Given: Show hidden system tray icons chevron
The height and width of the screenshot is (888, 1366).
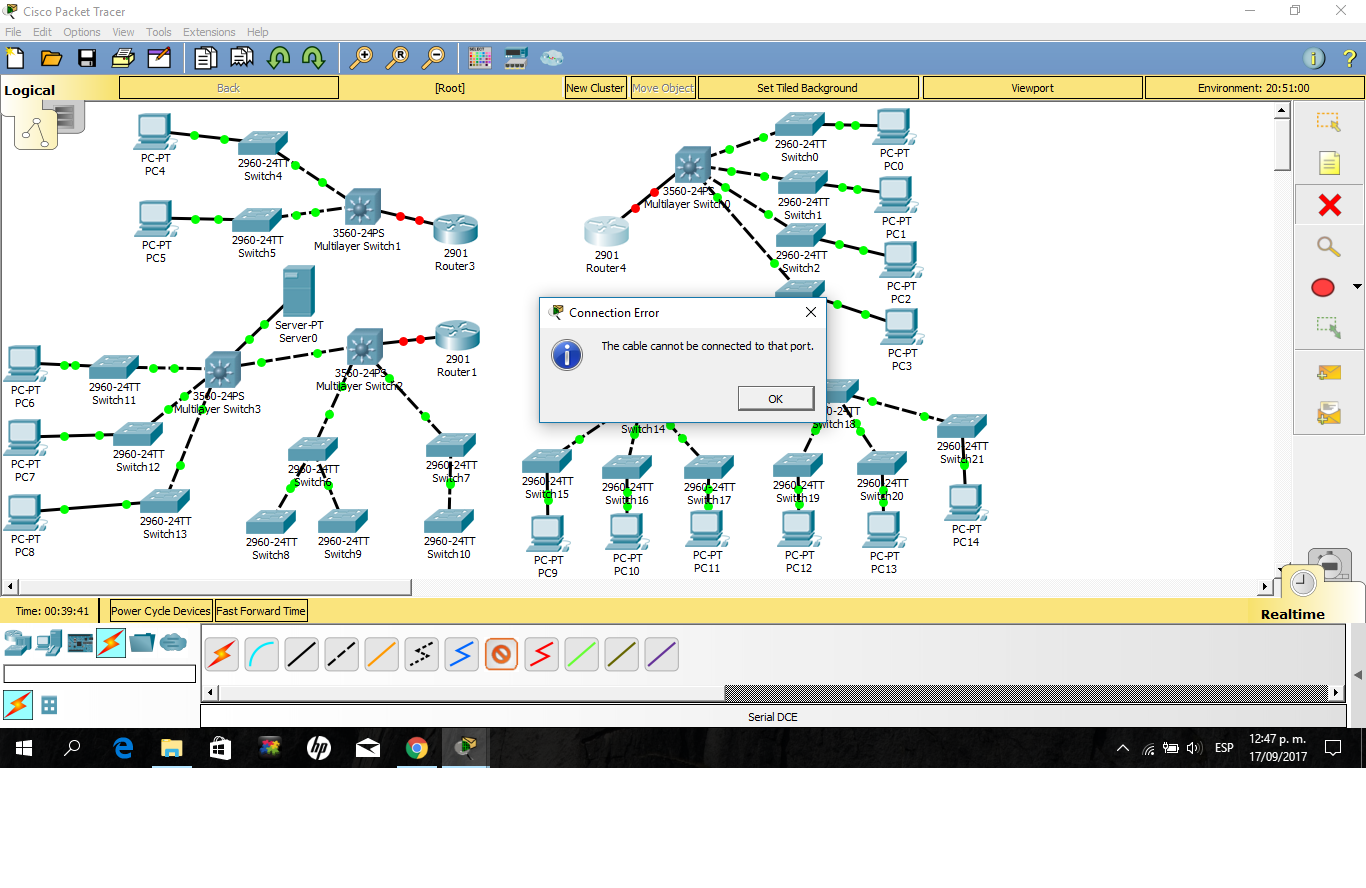Looking at the screenshot, I should (x=1123, y=748).
